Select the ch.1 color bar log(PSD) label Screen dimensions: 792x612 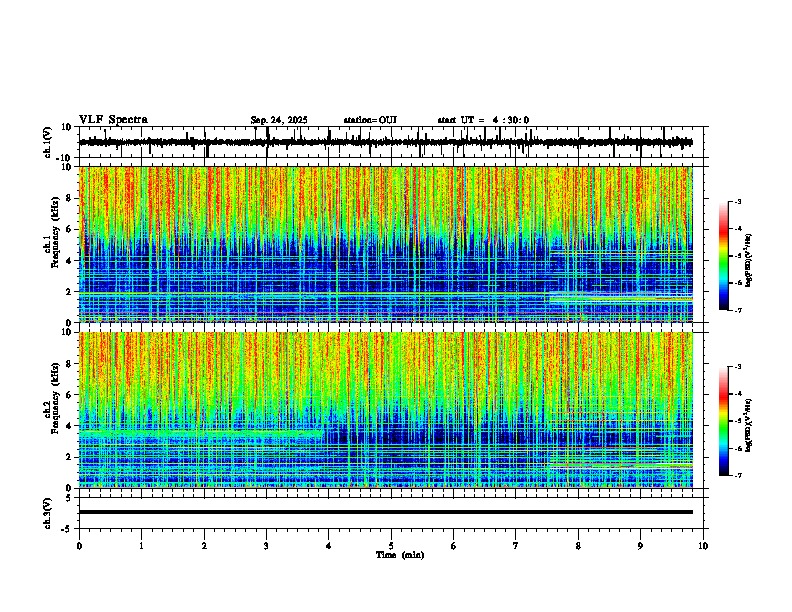click(x=749, y=260)
